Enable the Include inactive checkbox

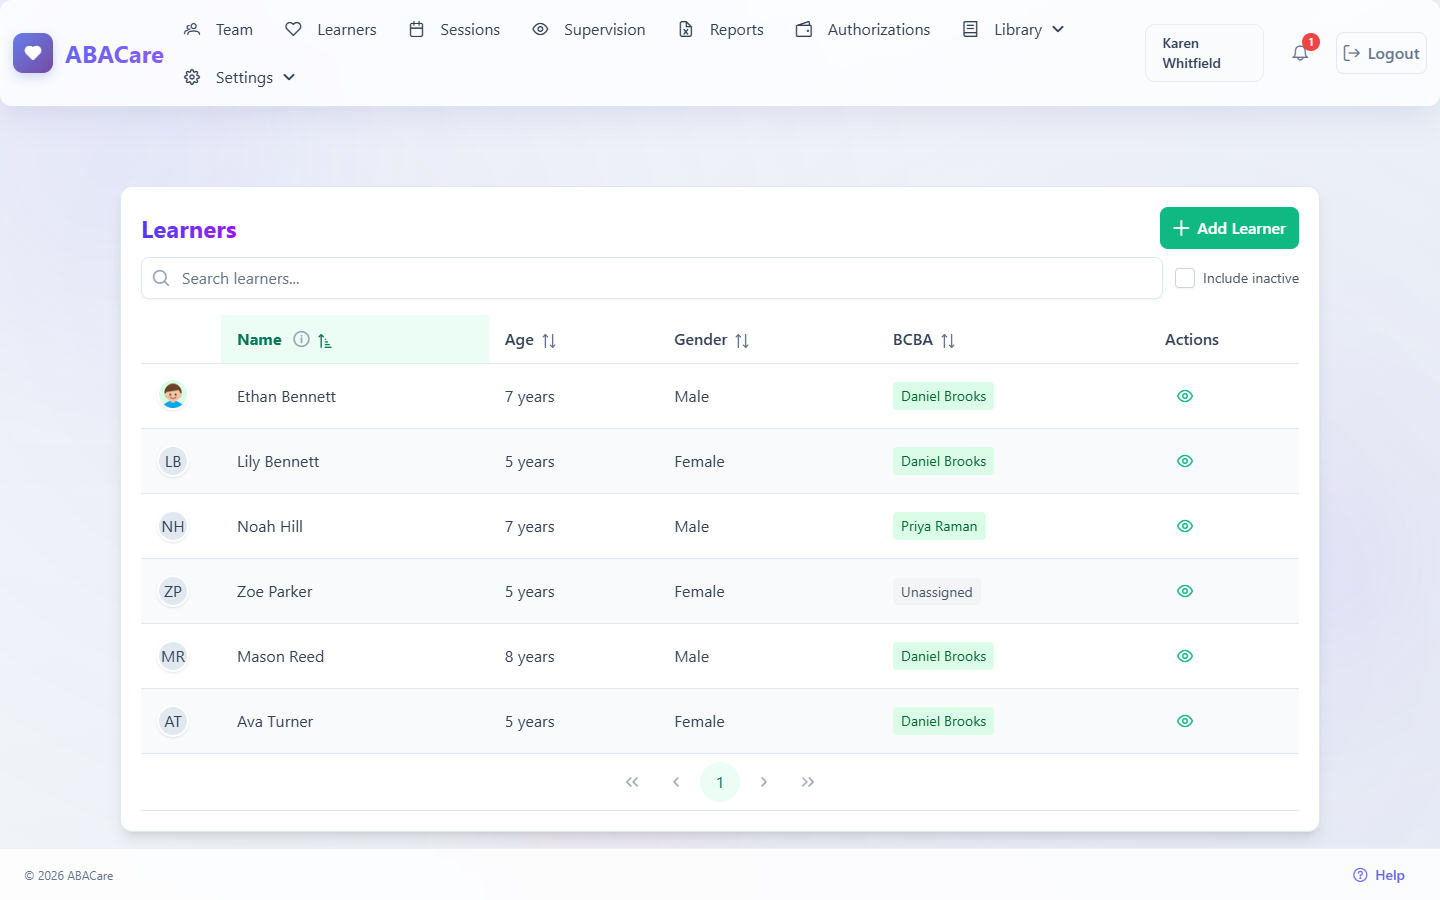[x=1185, y=278]
